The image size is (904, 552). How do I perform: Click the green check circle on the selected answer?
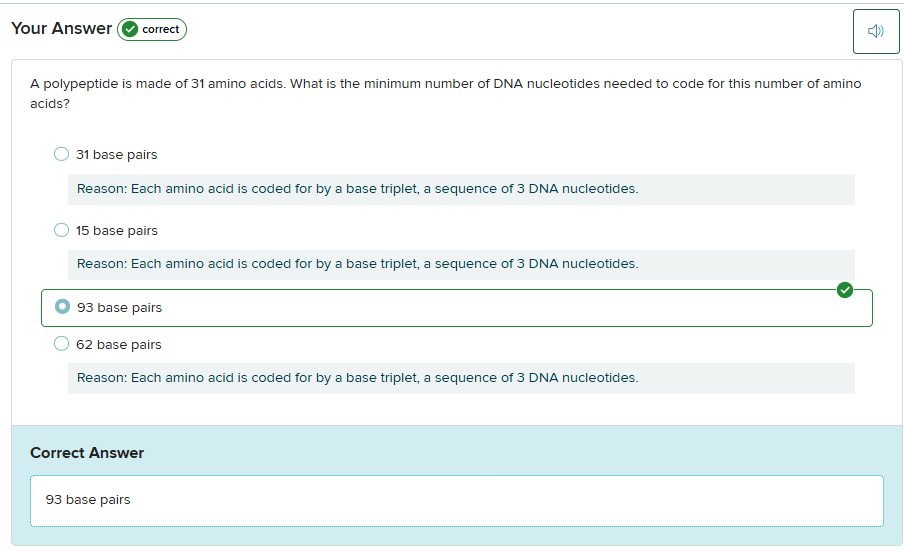pyautogui.click(x=845, y=290)
